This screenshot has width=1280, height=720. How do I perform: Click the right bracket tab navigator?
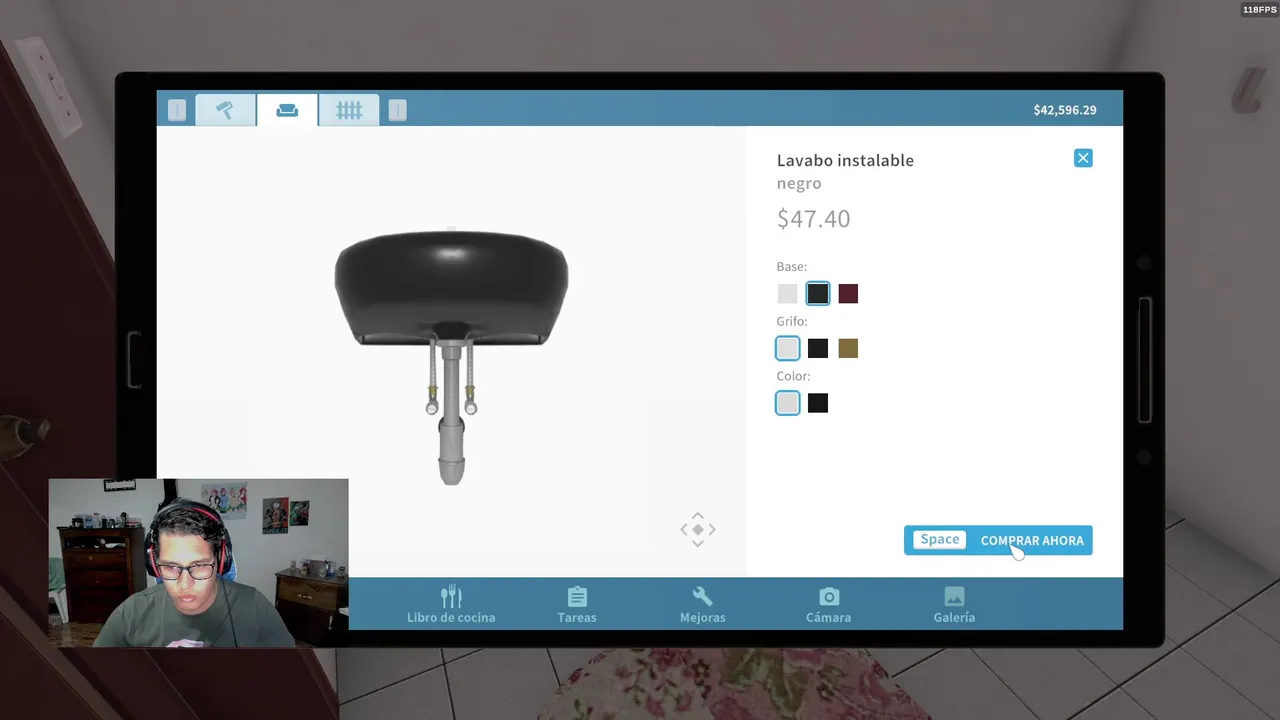point(397,110)
